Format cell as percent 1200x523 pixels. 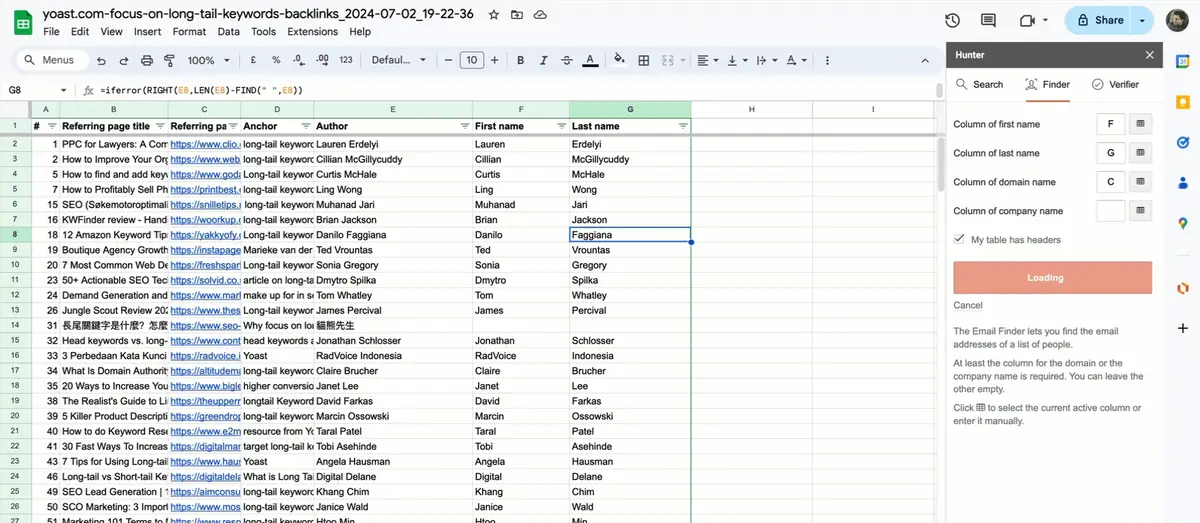[x=275, y=60]
